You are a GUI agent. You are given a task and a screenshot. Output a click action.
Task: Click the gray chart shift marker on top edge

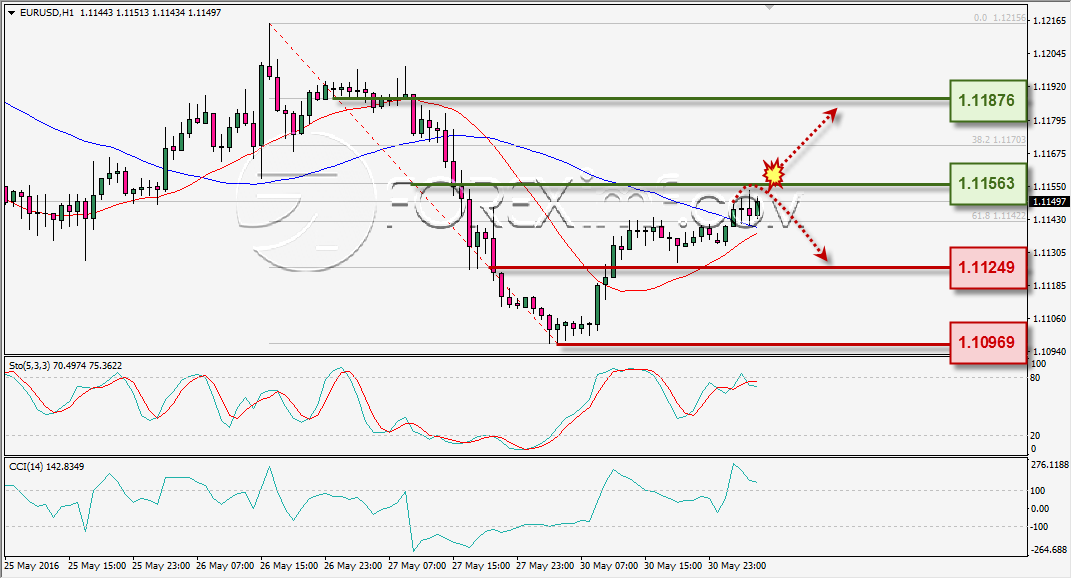pos(769,6)
